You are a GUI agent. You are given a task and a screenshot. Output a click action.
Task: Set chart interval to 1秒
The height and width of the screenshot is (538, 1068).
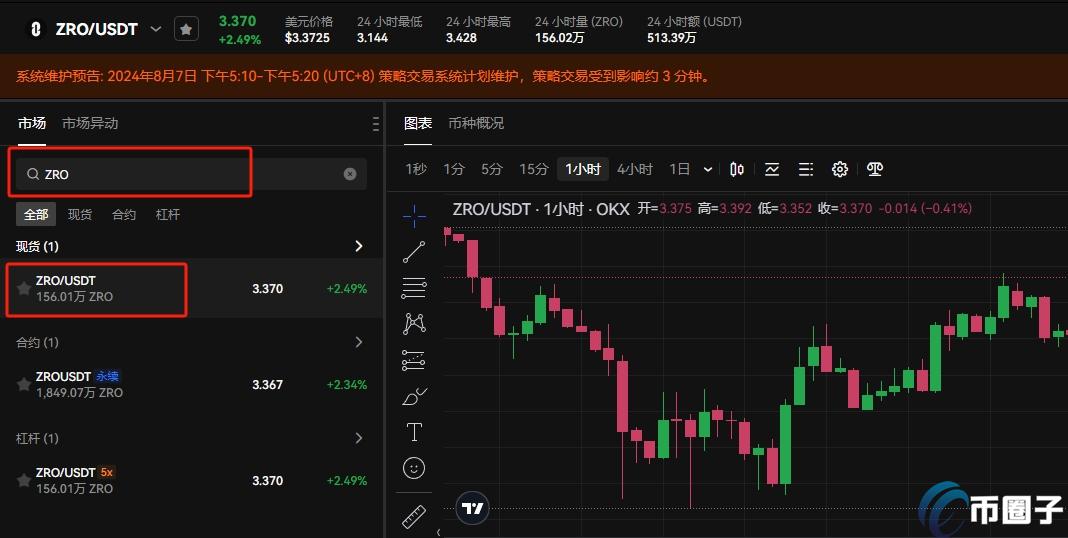tap(415, 169)
